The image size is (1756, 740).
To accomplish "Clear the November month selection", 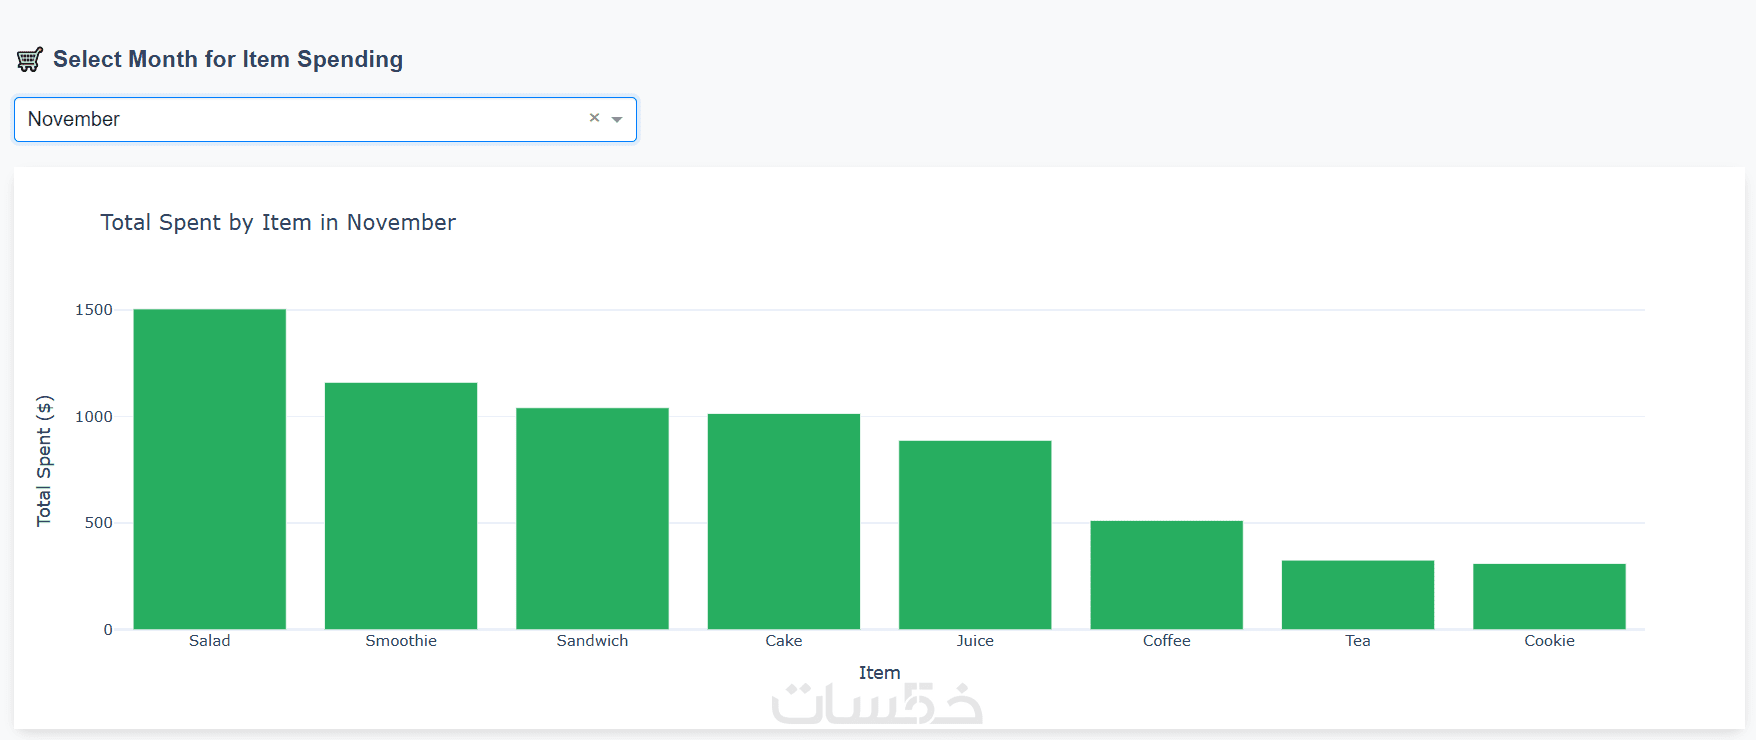I will click(594, 118).
